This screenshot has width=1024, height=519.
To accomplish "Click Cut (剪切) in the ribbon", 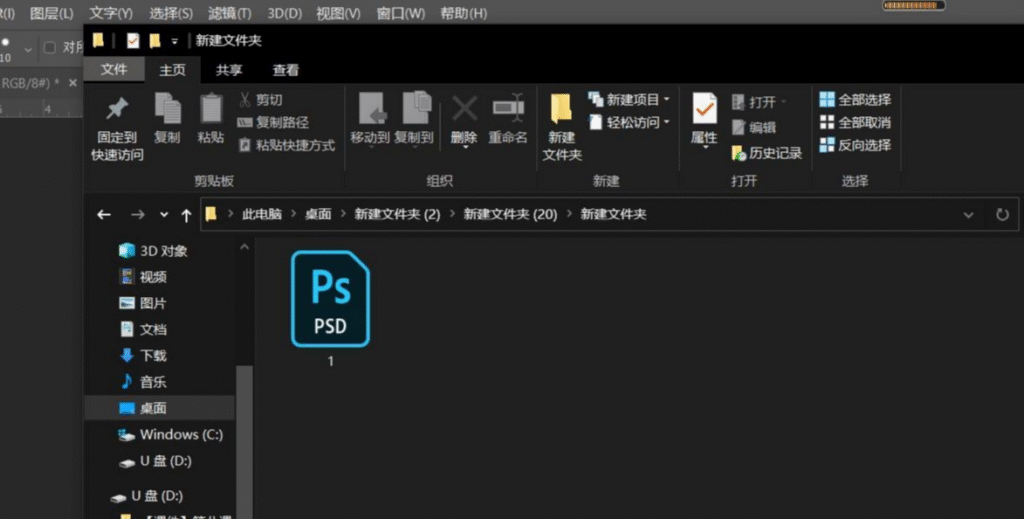I will 260,100.
